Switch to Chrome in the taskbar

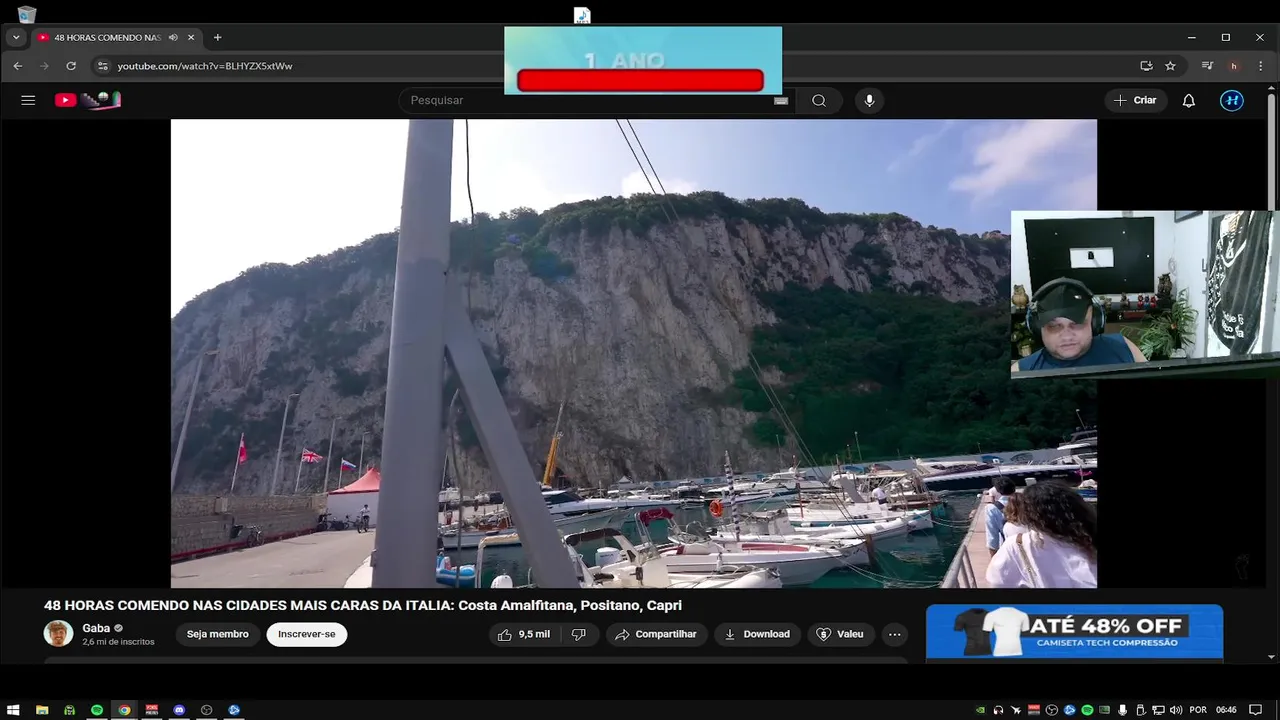tap(124, 710)
